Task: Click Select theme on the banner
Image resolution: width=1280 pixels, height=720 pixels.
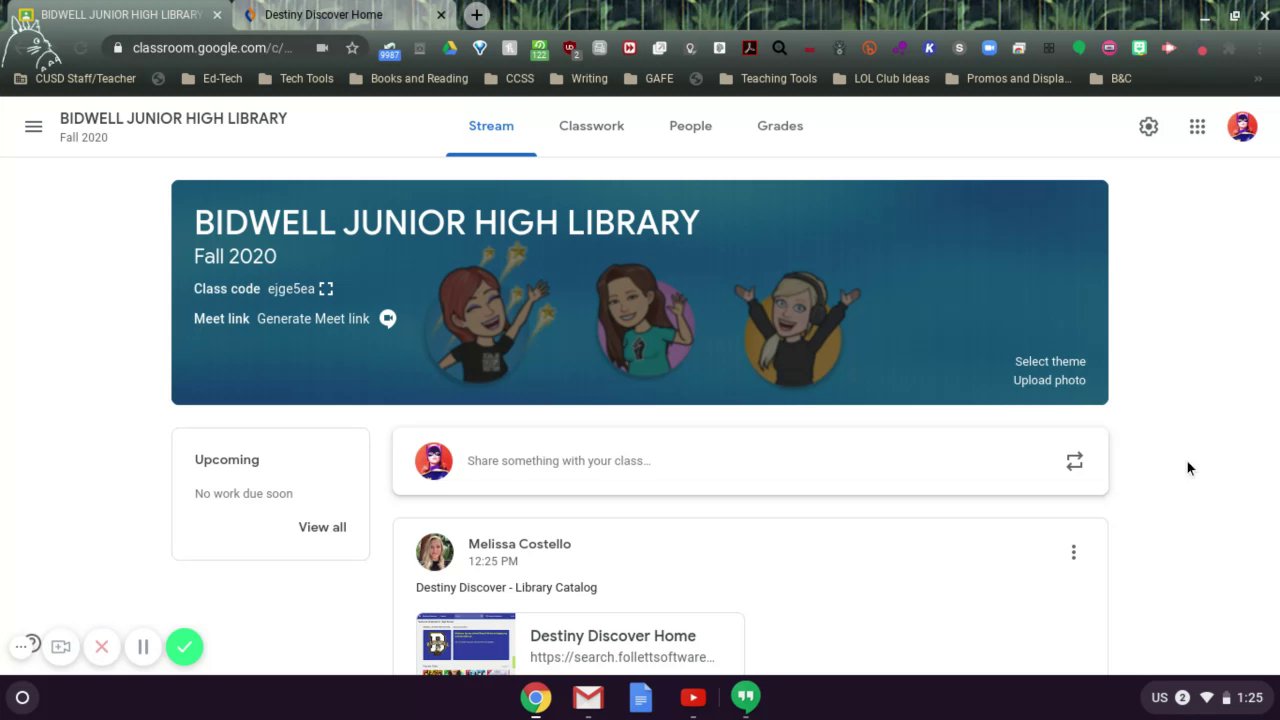Action: pos(1050,362)
